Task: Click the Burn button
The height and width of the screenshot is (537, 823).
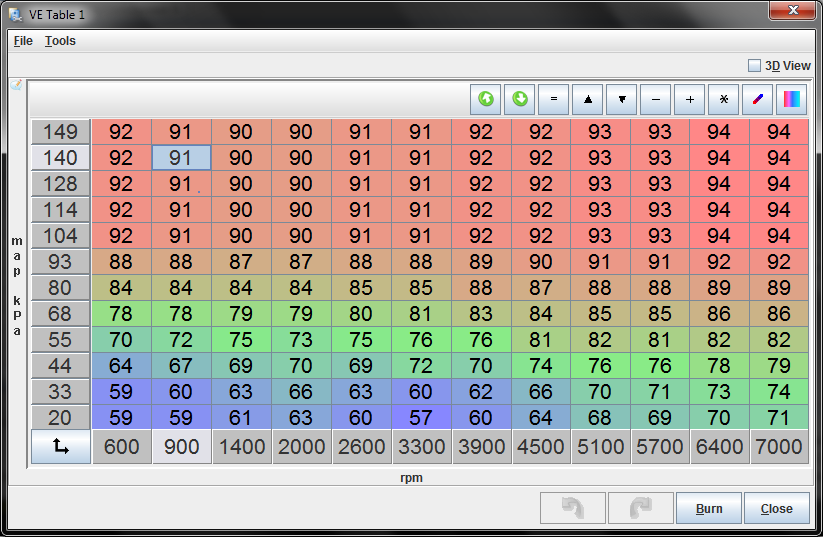Action: pos(708,508)
